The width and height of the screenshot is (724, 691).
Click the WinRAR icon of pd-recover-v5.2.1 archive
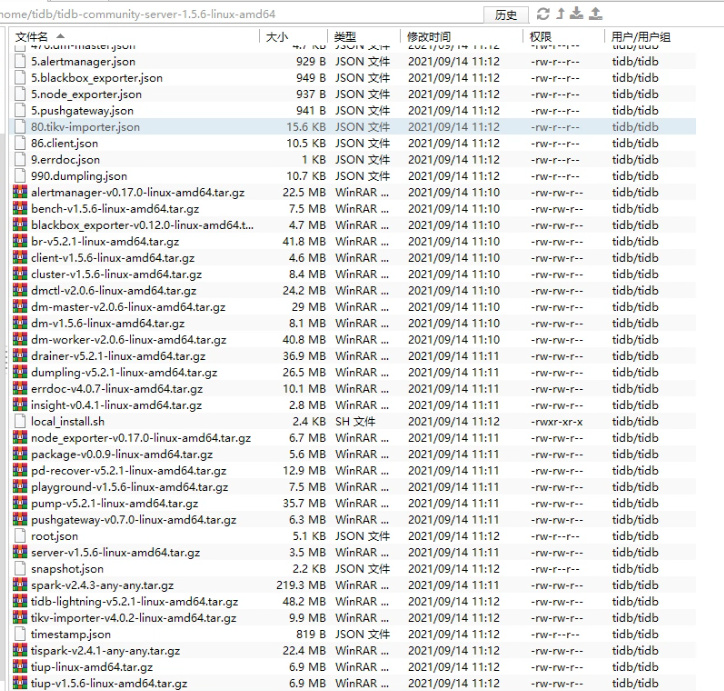20,470
